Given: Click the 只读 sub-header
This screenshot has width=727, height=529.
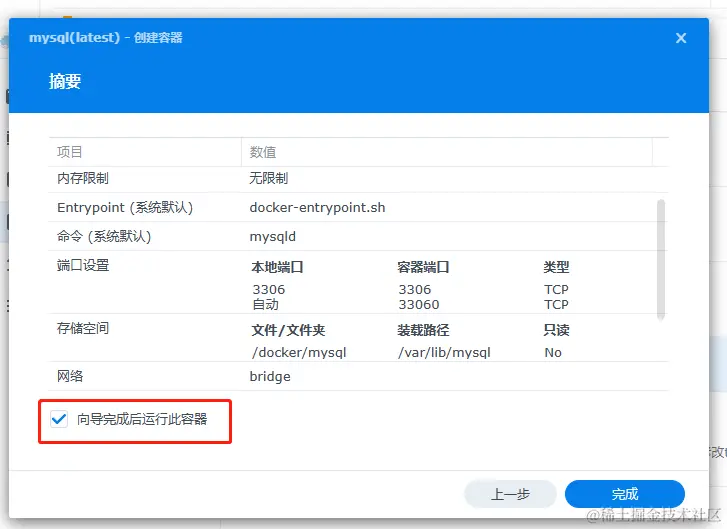Looking at the screenshot, I should (556, 330).
